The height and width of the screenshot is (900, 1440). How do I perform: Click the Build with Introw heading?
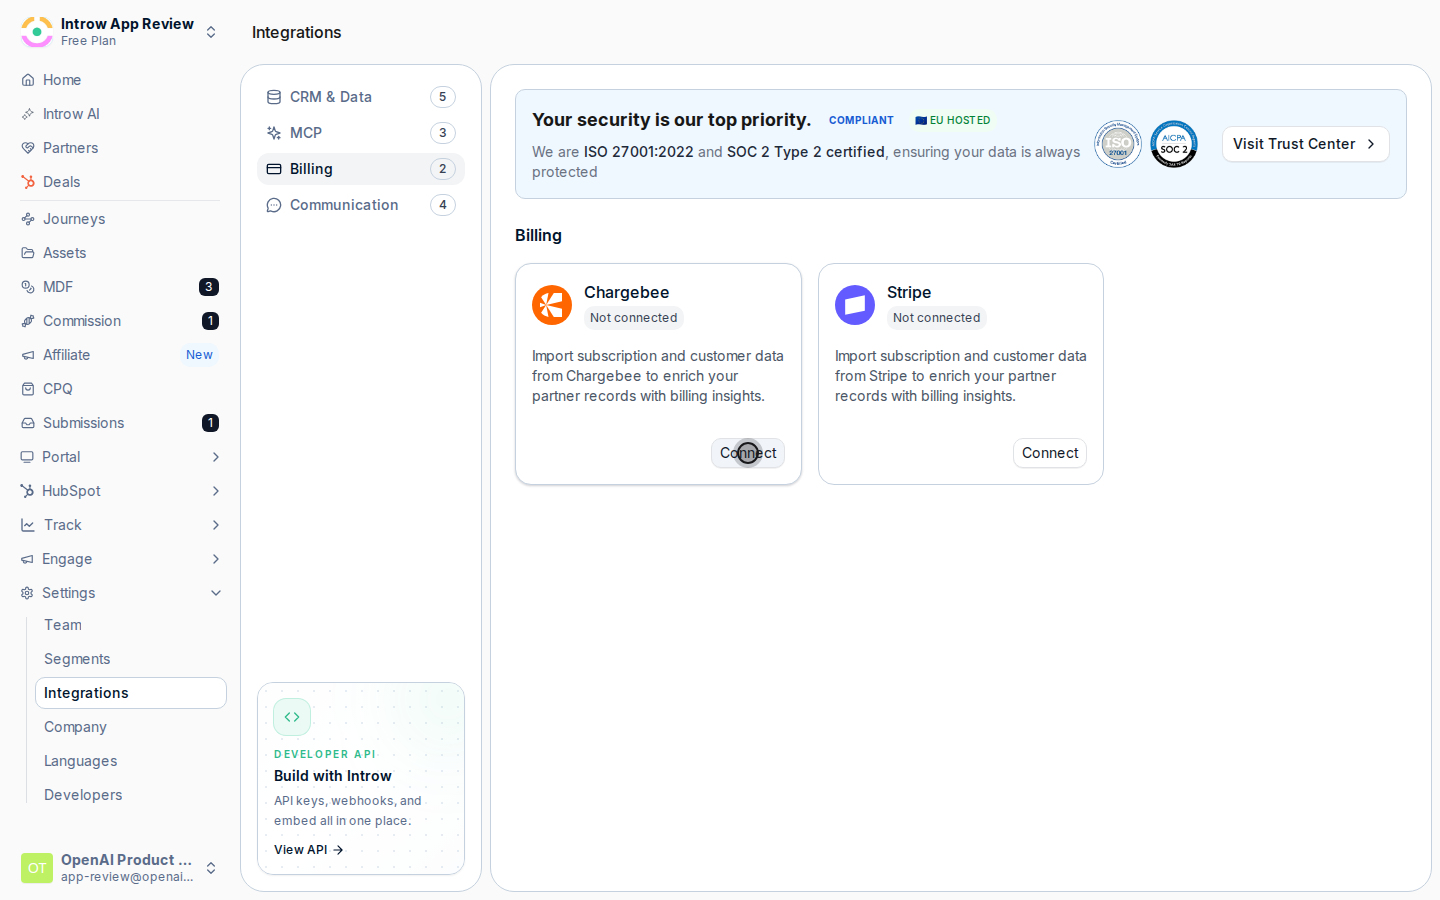point(333,776)
